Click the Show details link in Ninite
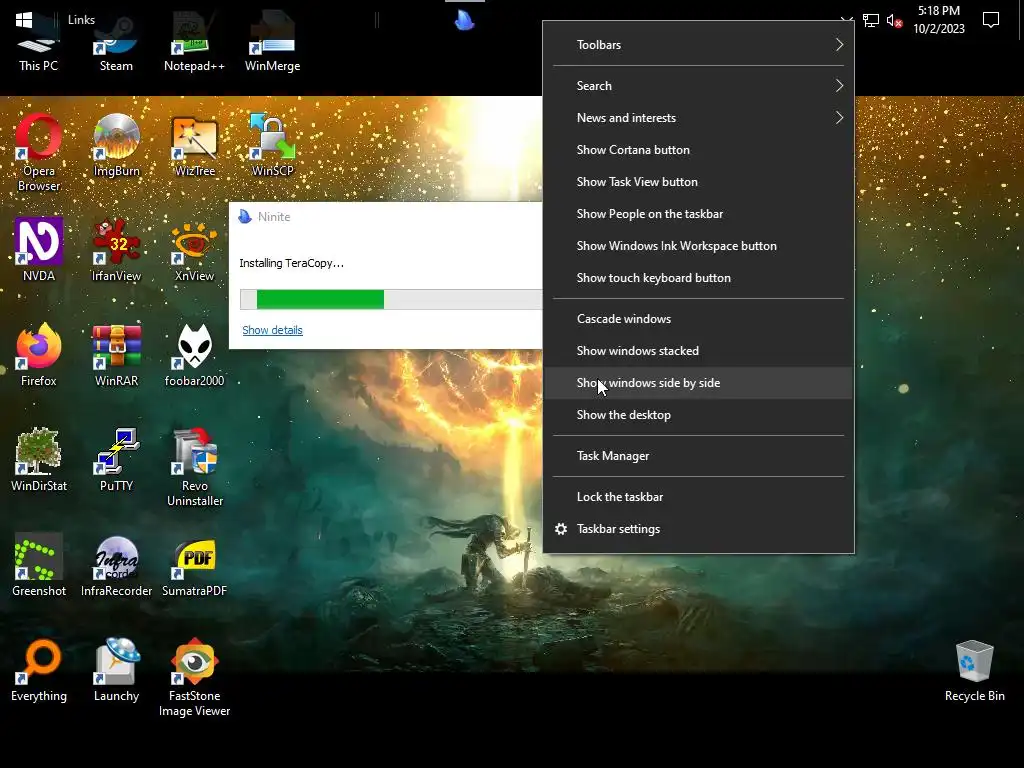The height and width of the screenshot is (768, 1024). point(272,330)
